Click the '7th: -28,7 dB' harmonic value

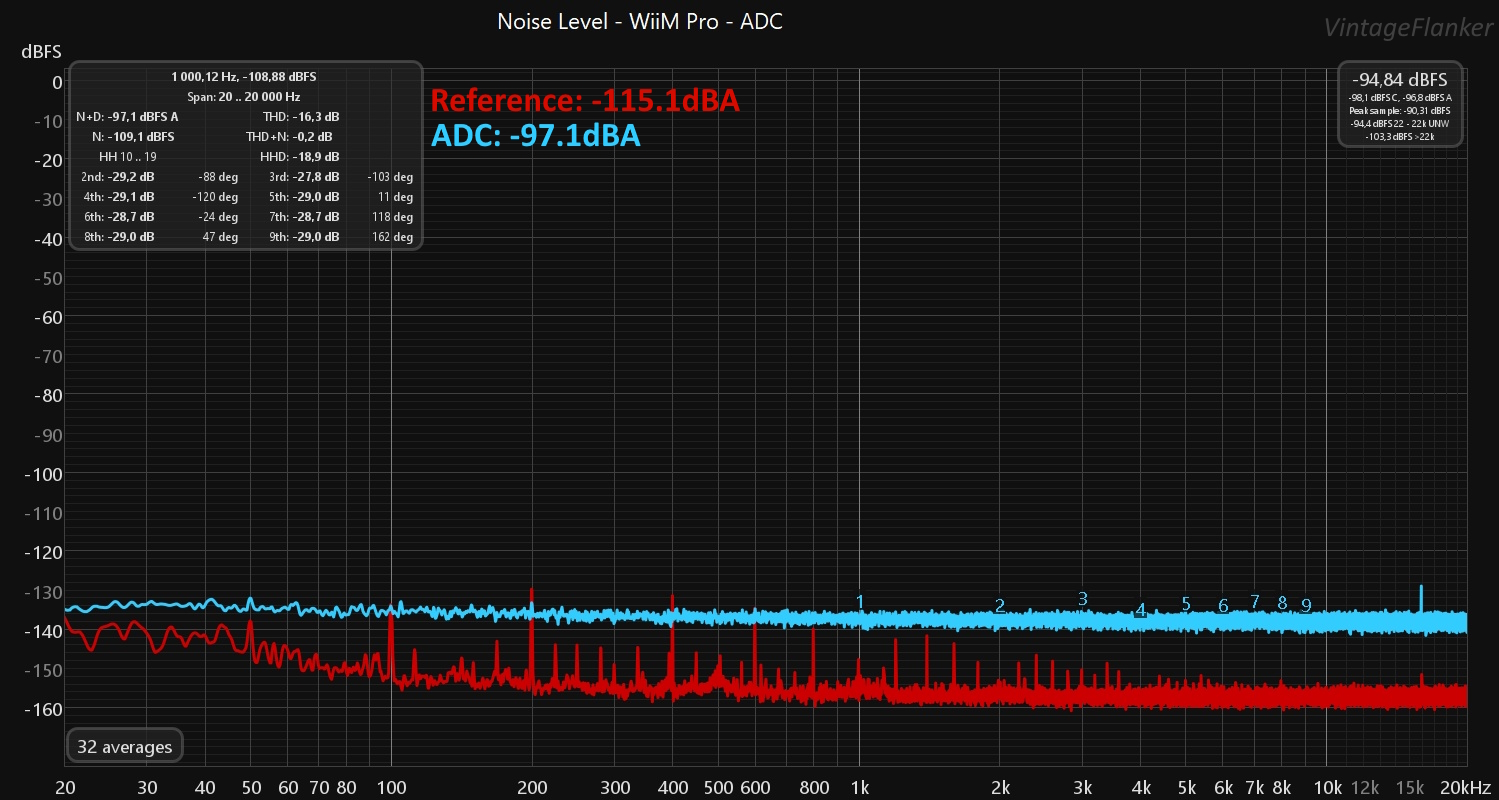coord(304,217)
